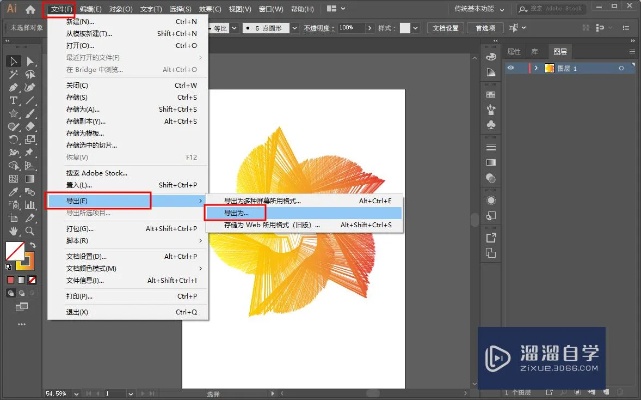
Task: Switch to the 图层 panel tab
Action: 560,52
